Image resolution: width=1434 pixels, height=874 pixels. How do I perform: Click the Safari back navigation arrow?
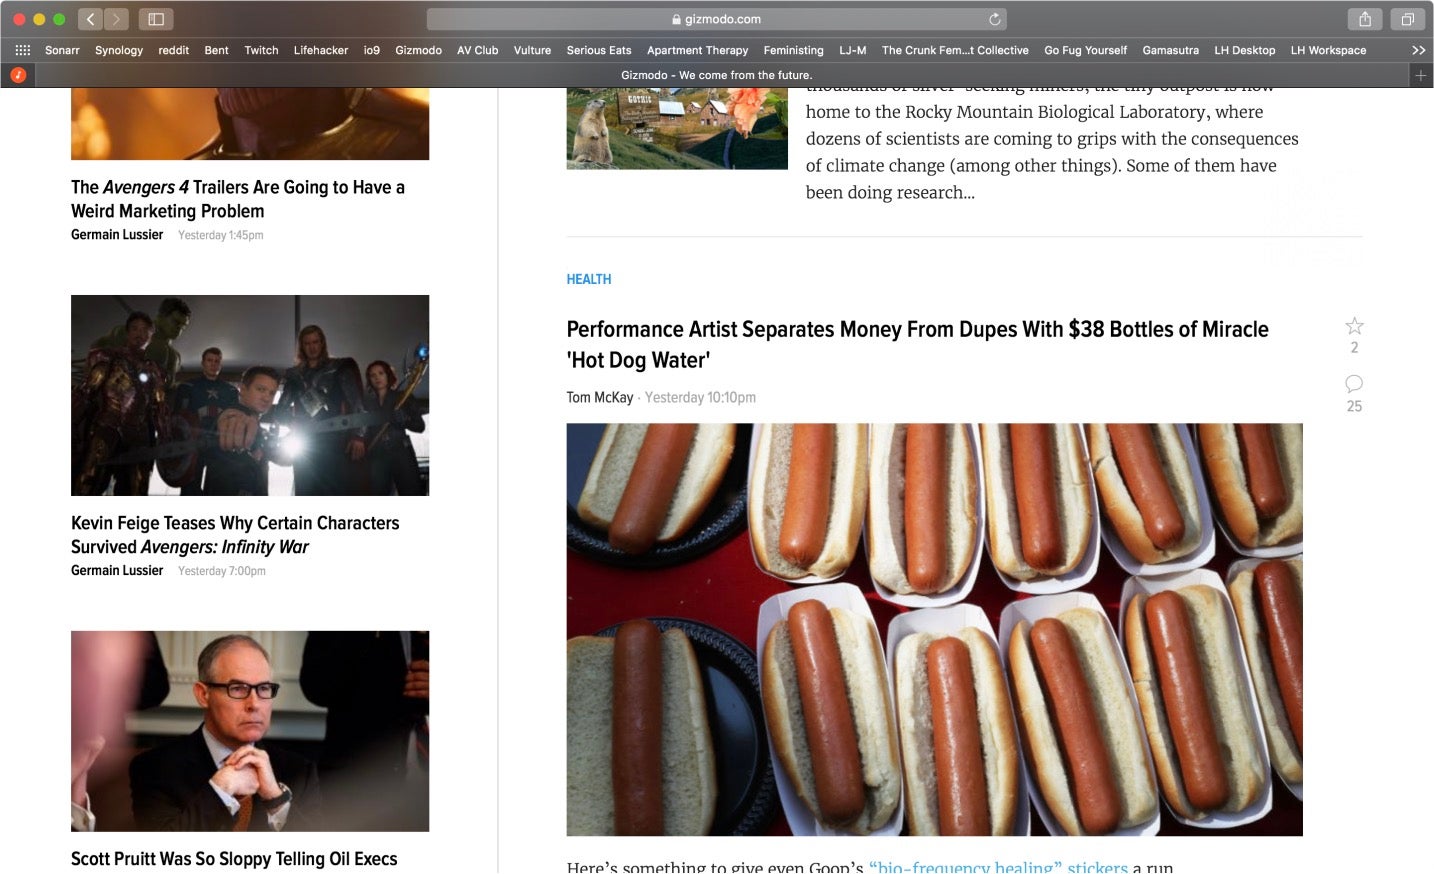point(90,19)
